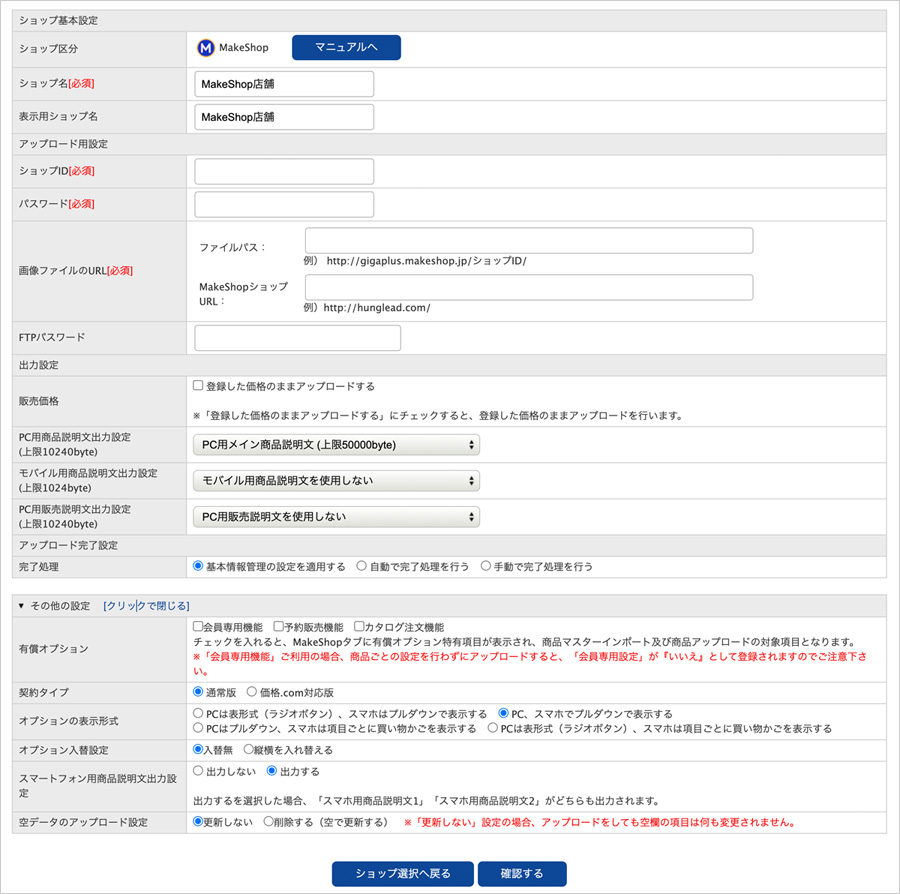Select 手動で完了処理を行う radio button
900x894 pixels.
tap(486, 566)
